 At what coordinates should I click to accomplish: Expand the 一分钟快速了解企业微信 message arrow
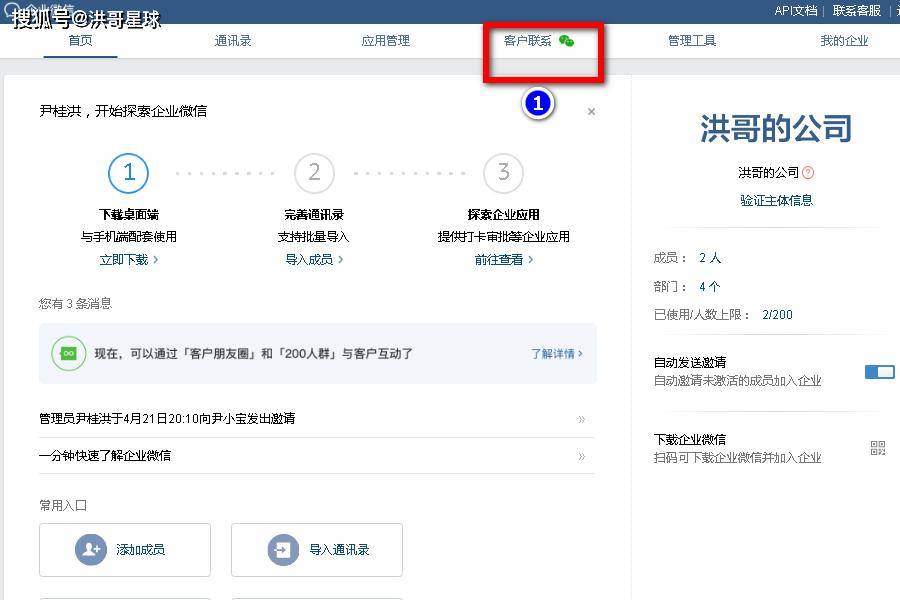[x=581, y=456]
